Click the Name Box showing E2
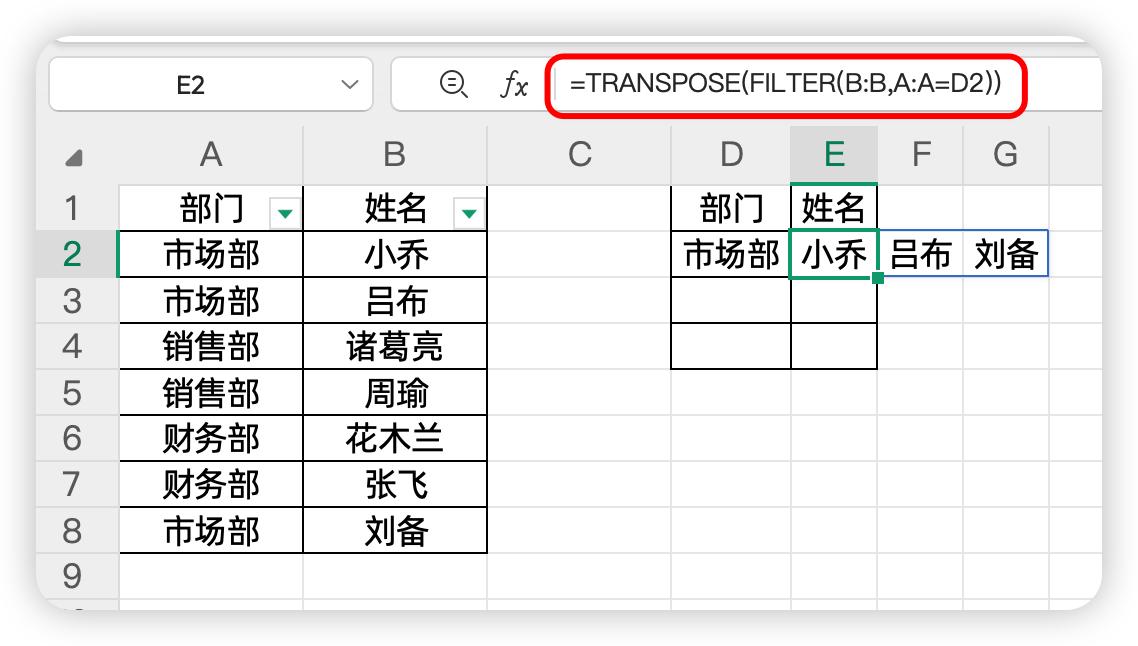The image size is (1138, 646). coord(190,85)
